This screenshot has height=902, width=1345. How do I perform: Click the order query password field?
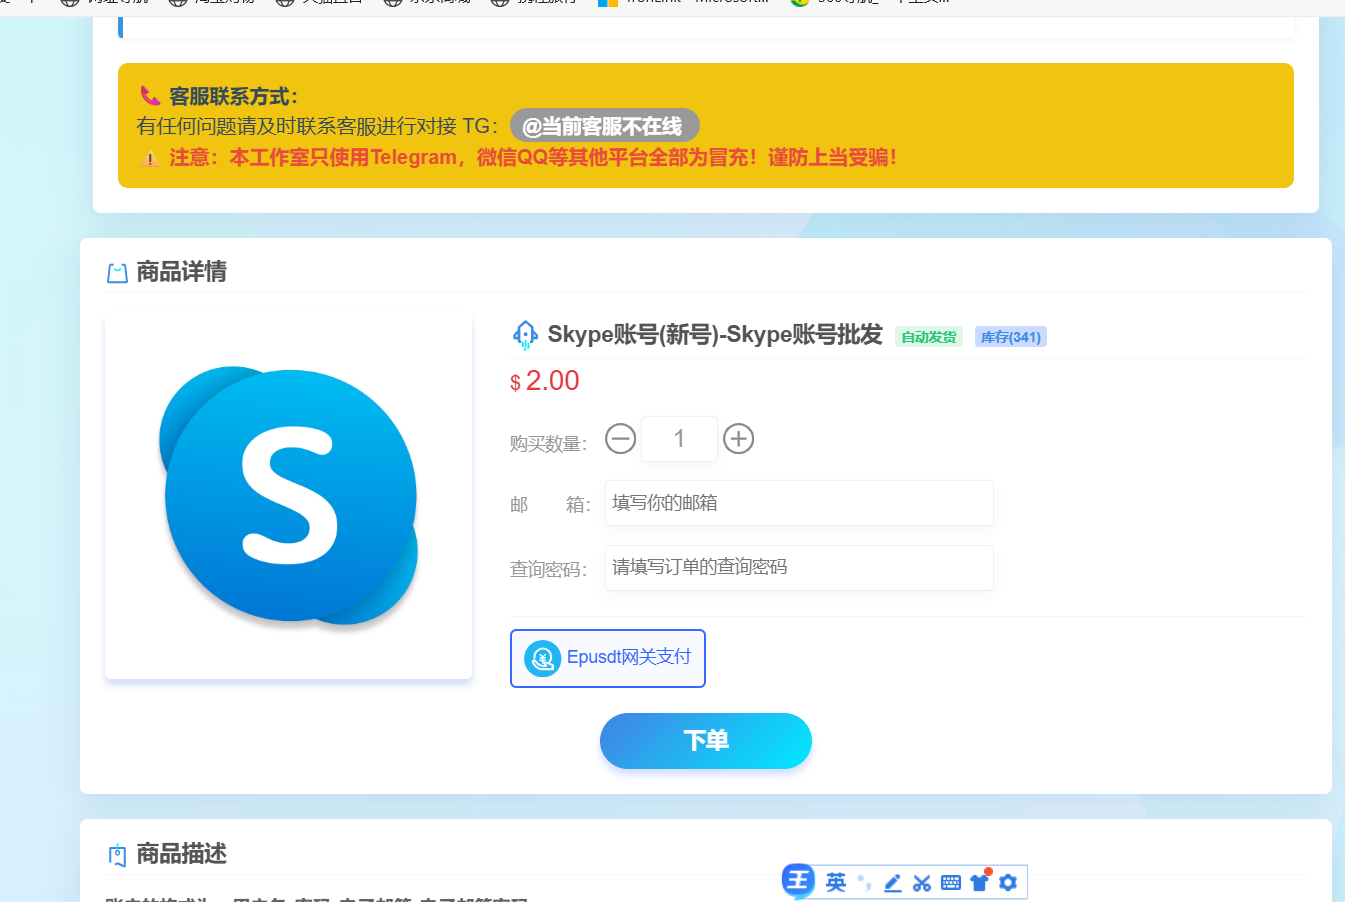click(799, 568)
